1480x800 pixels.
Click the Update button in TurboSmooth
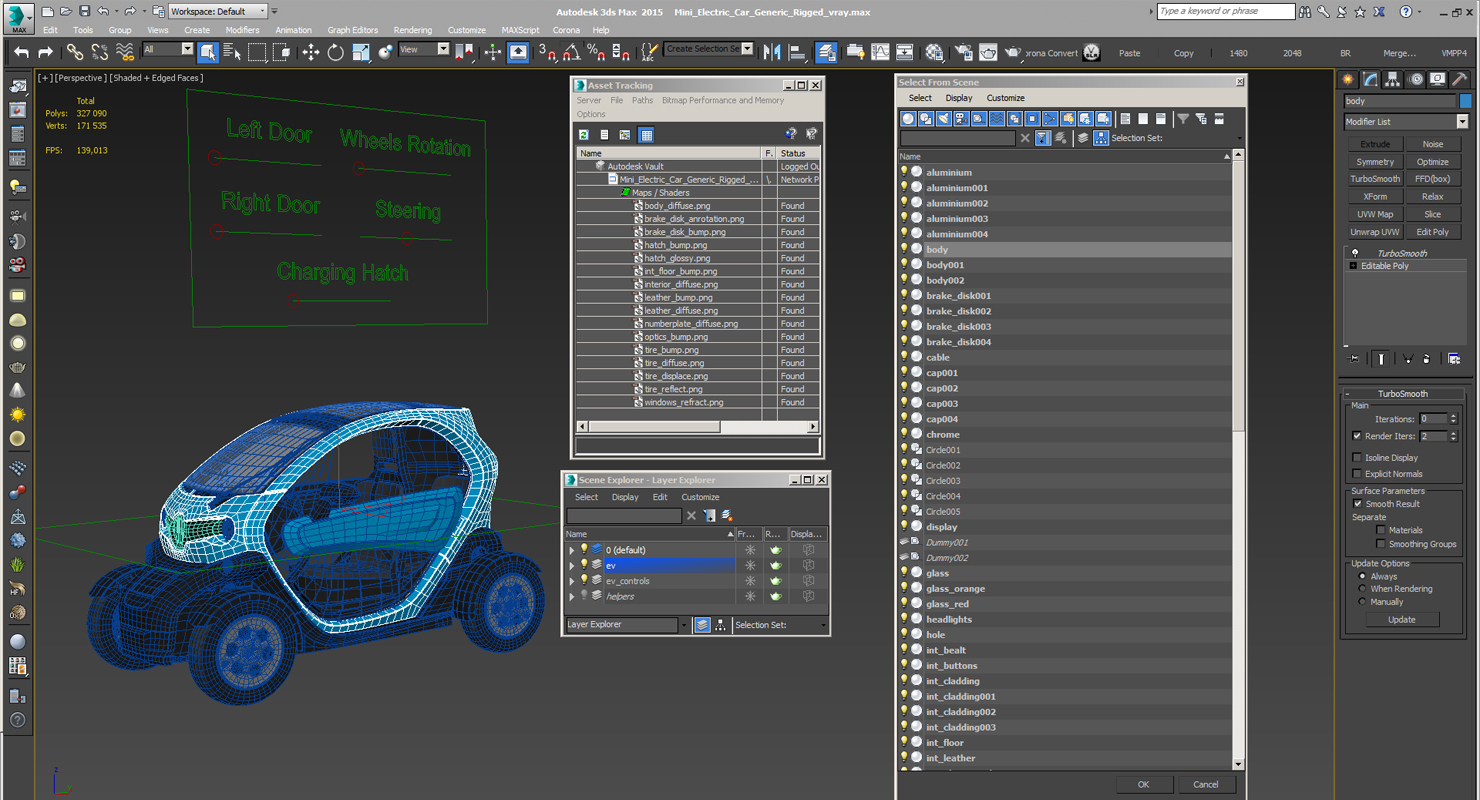(x=1401, y=620)
